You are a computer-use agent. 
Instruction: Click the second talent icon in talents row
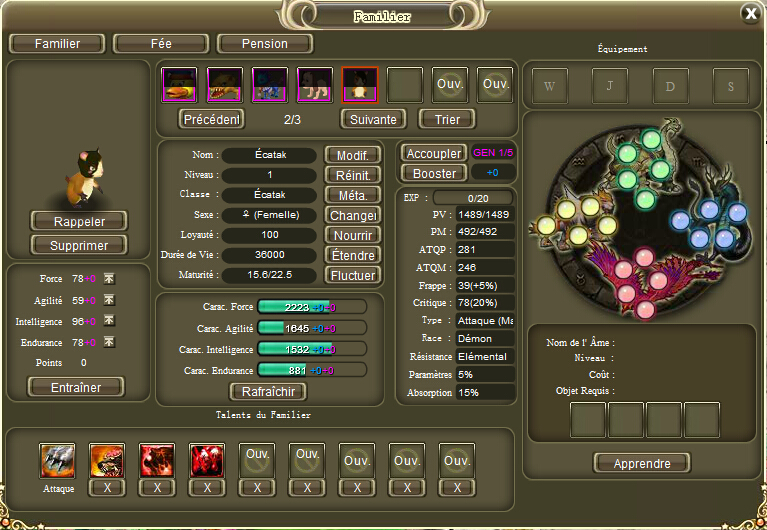point(107,460)
